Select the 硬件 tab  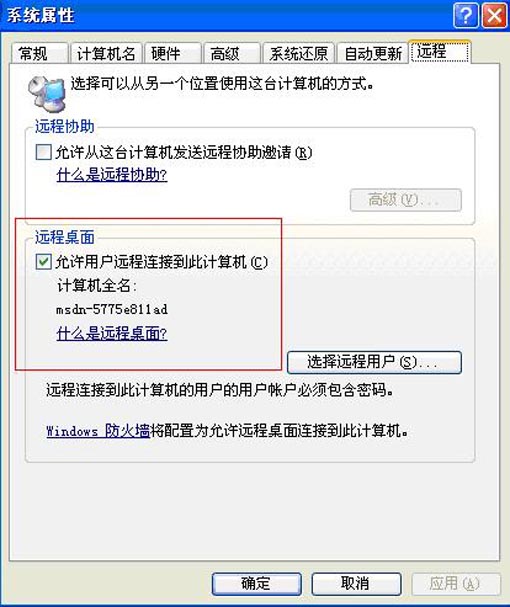[x=172, y=53]
